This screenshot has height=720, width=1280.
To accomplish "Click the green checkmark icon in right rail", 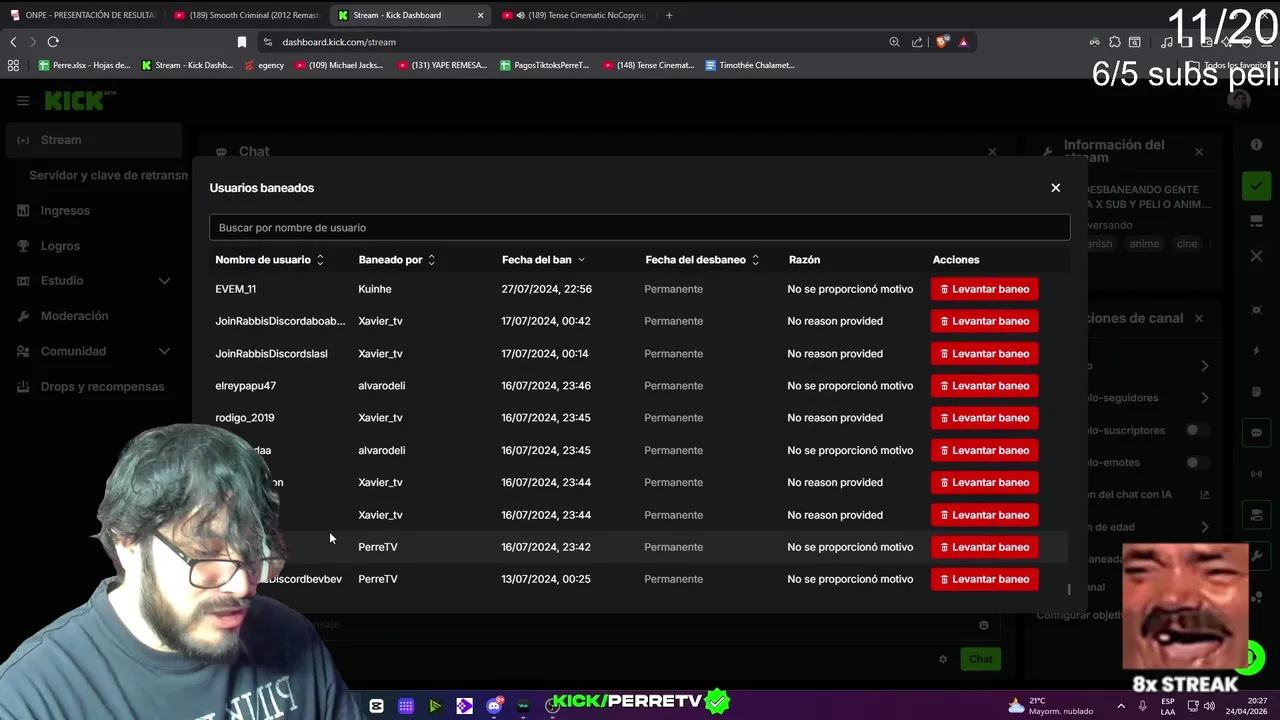I will pos(1256,186).
